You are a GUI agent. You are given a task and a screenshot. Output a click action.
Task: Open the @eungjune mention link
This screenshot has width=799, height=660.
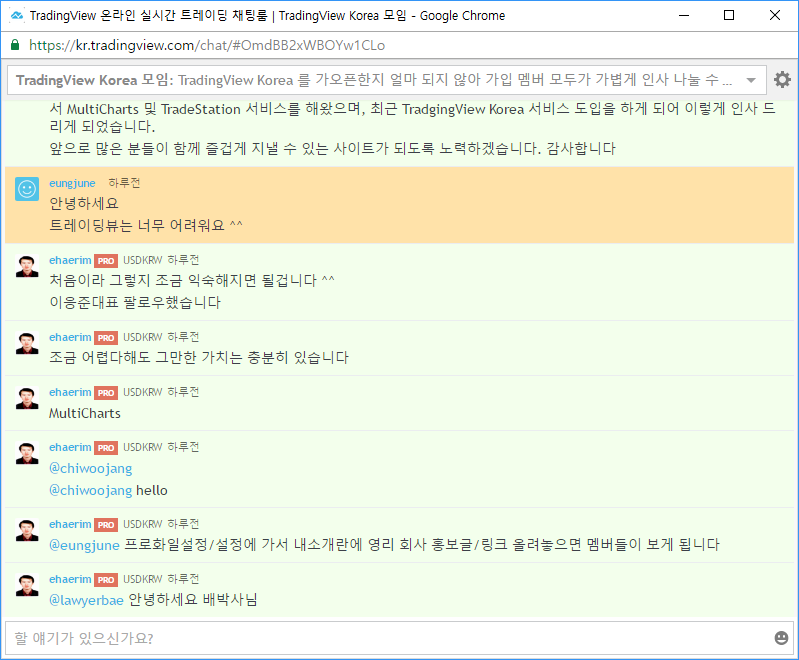click(x=84, y=545)
